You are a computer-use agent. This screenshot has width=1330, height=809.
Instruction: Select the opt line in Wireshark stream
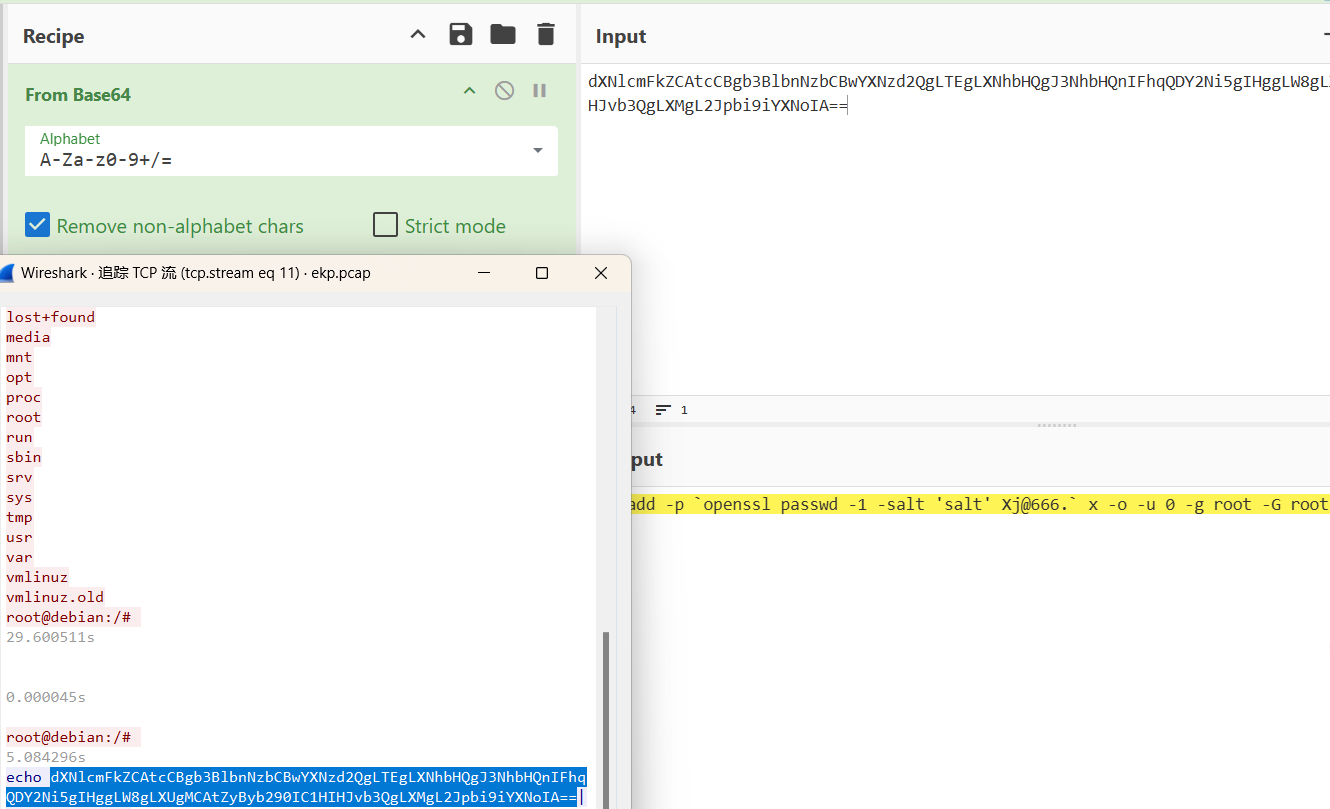tap(19, 377)
